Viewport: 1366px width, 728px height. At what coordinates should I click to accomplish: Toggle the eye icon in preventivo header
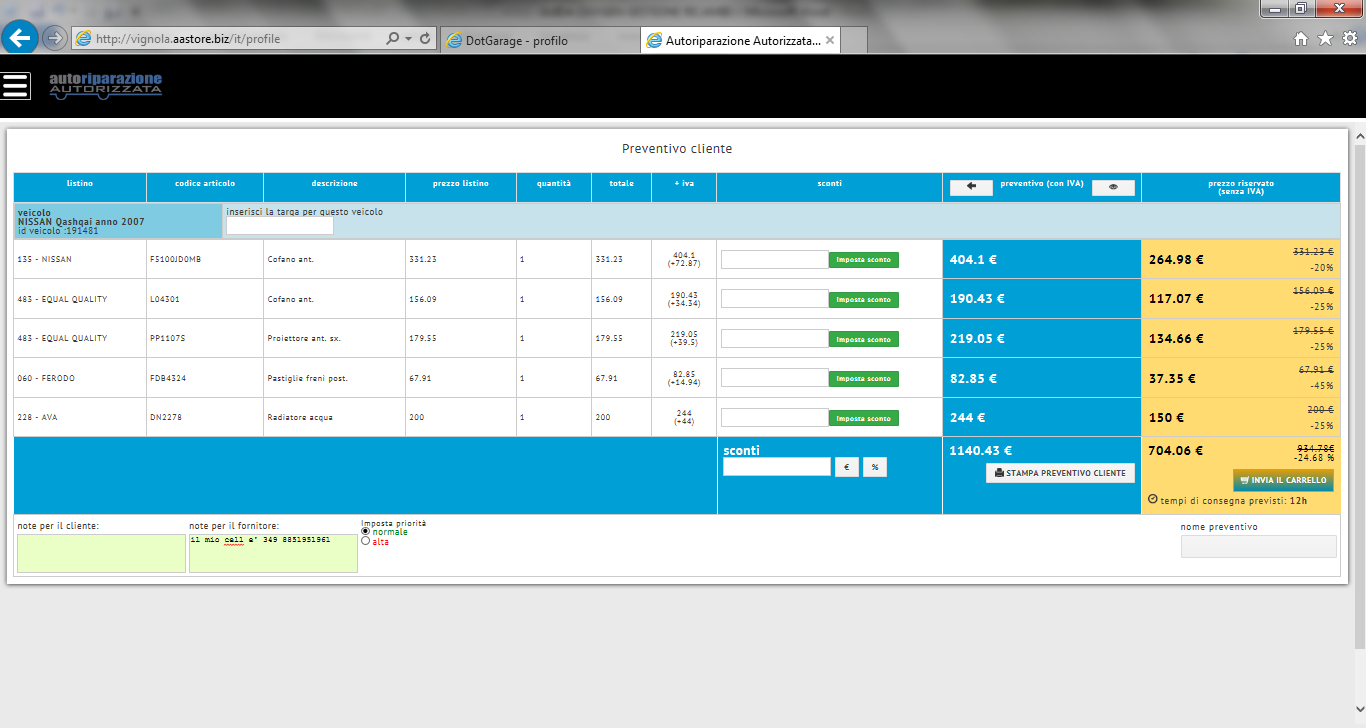pyautogui.click(x=1113, y=187)
